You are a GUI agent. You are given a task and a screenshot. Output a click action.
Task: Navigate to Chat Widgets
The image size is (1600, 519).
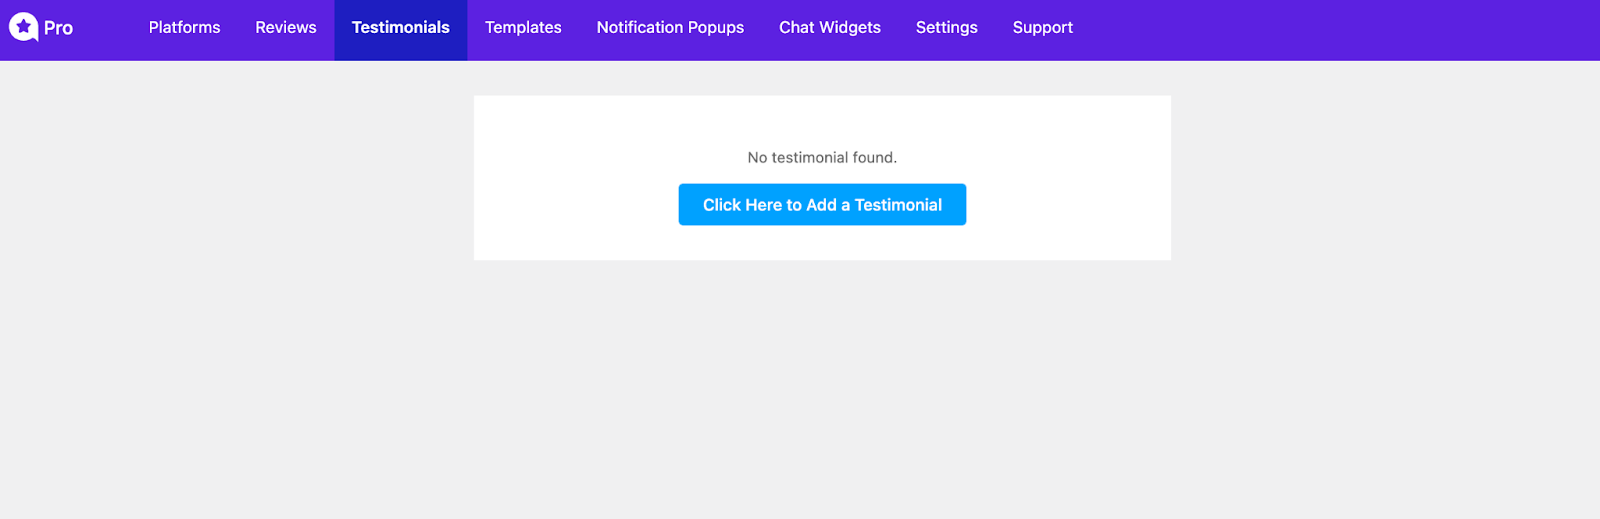[830, 28]
